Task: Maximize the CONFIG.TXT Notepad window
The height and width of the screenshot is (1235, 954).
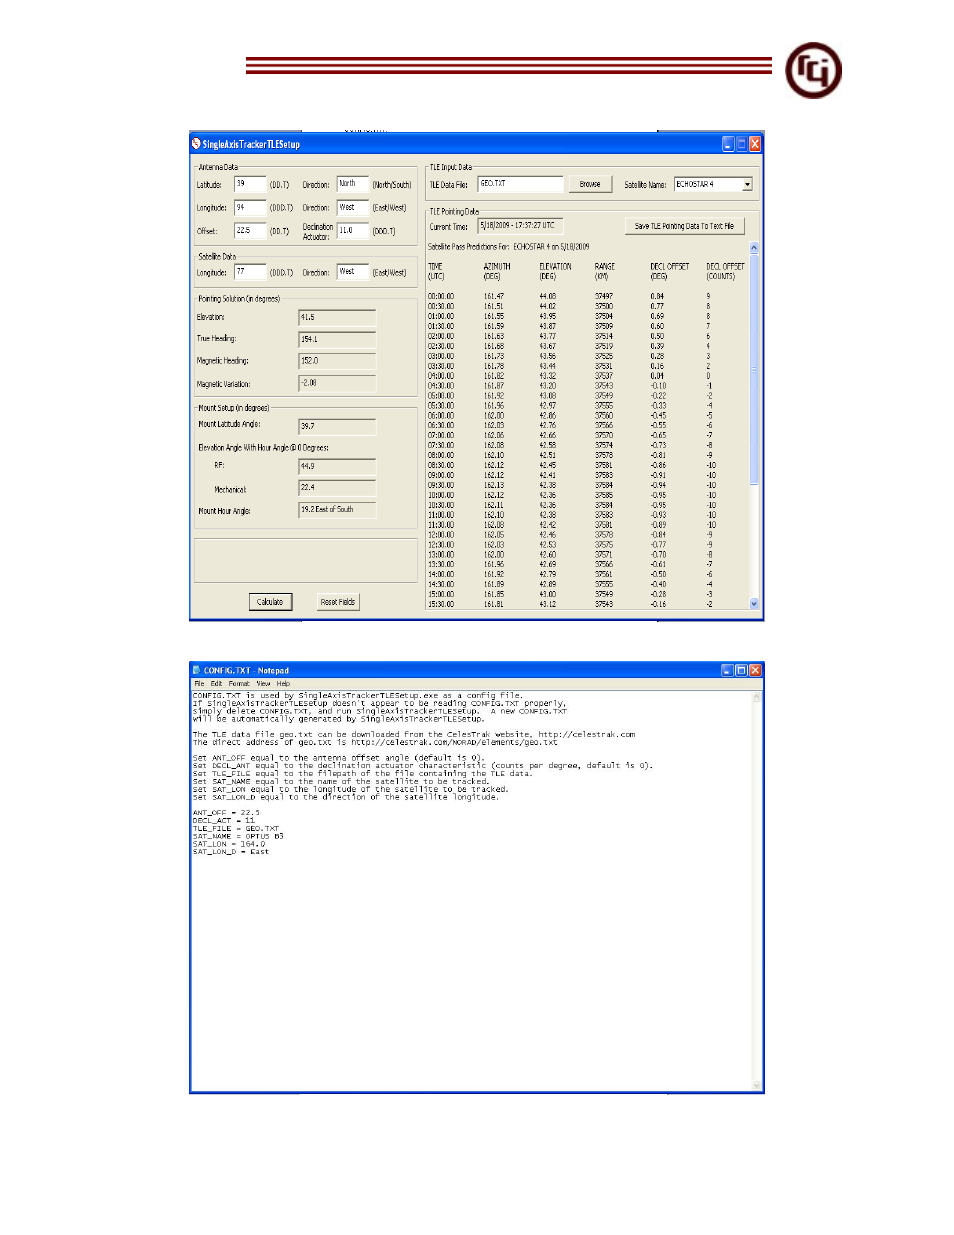Action: (x=741, y=670)
